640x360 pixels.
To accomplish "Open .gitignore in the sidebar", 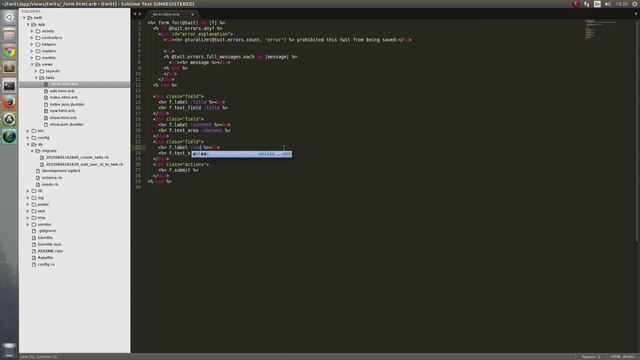I will pos(47,231).
